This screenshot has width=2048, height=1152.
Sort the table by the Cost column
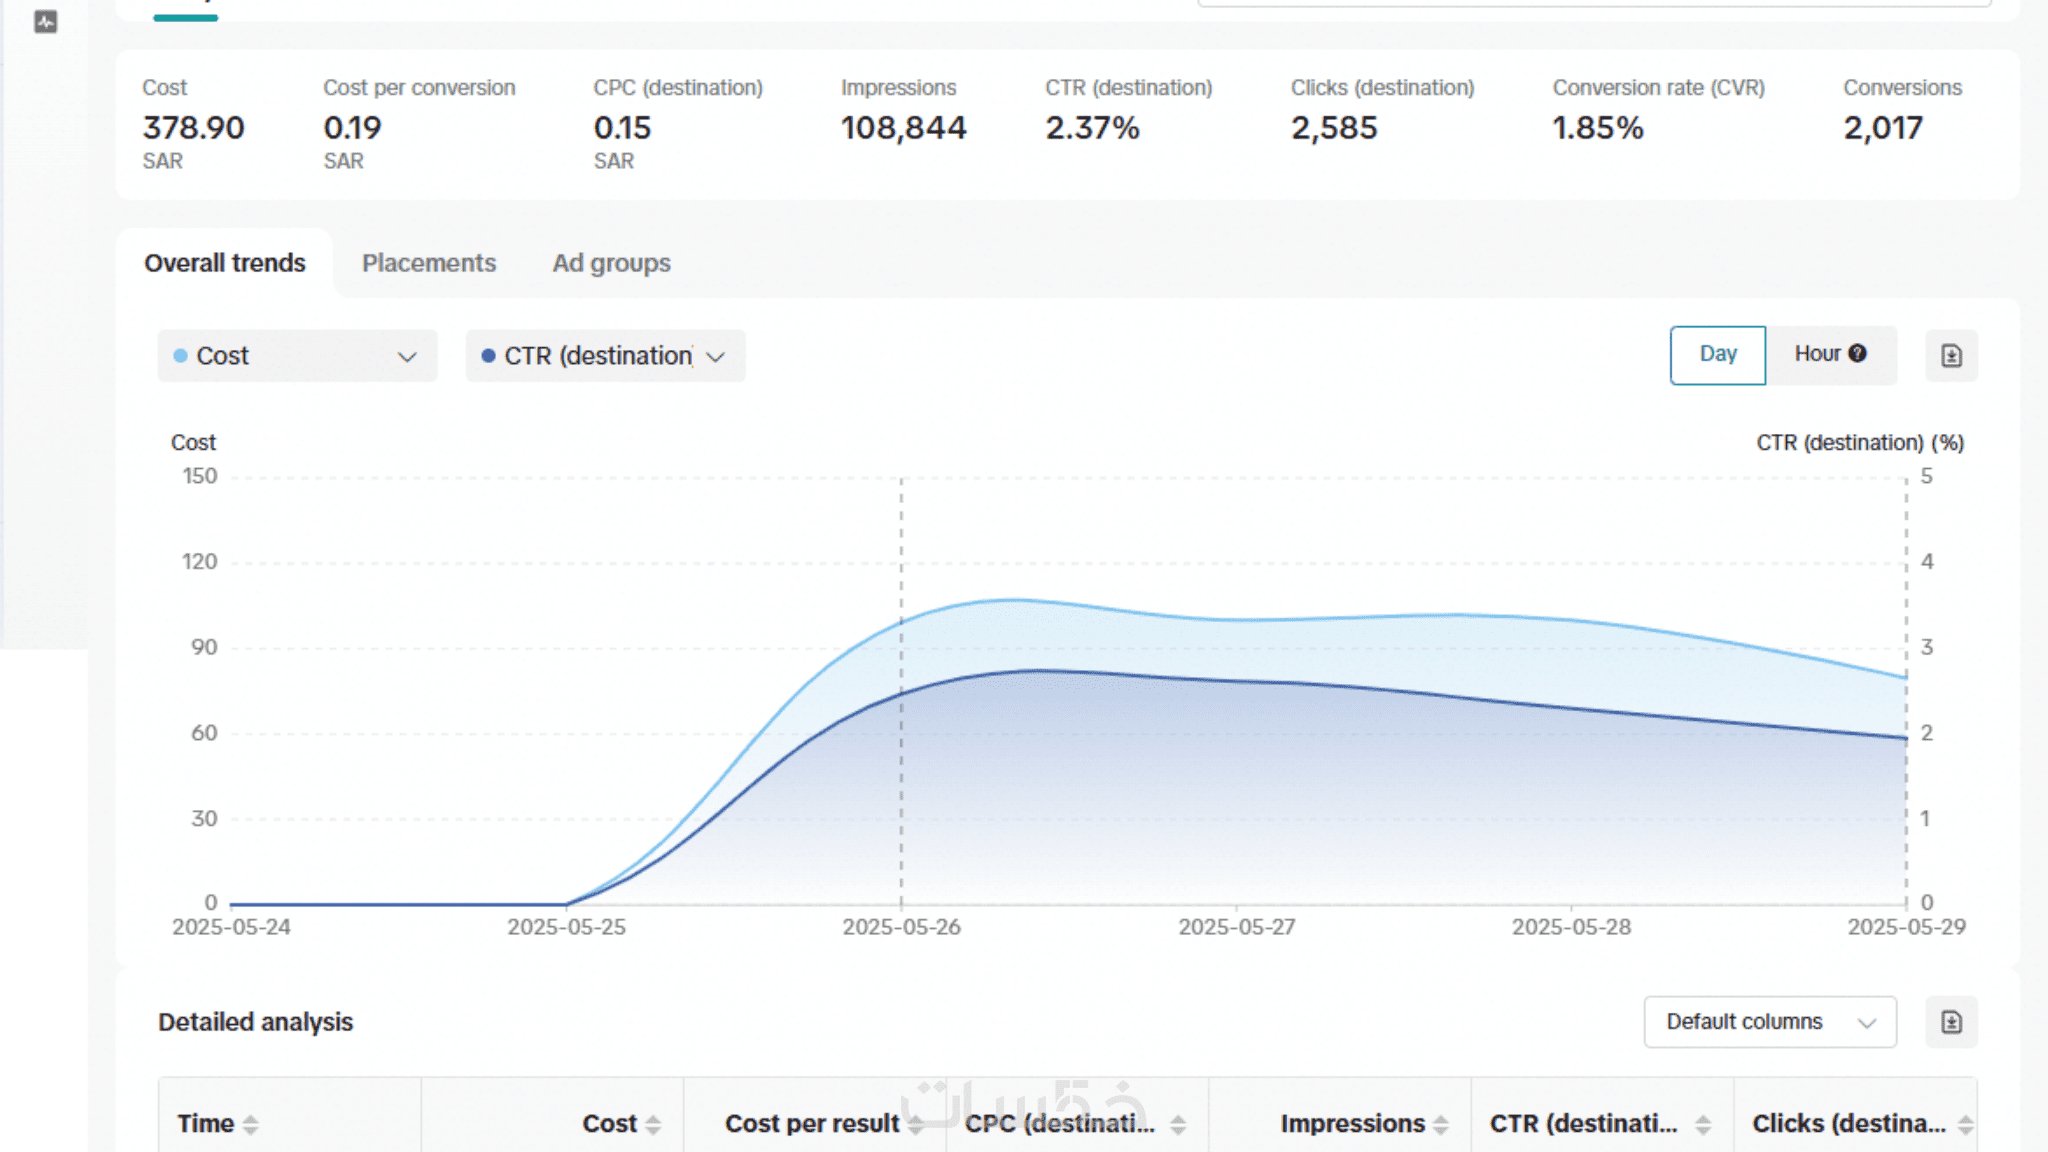tap(652, 1124)
